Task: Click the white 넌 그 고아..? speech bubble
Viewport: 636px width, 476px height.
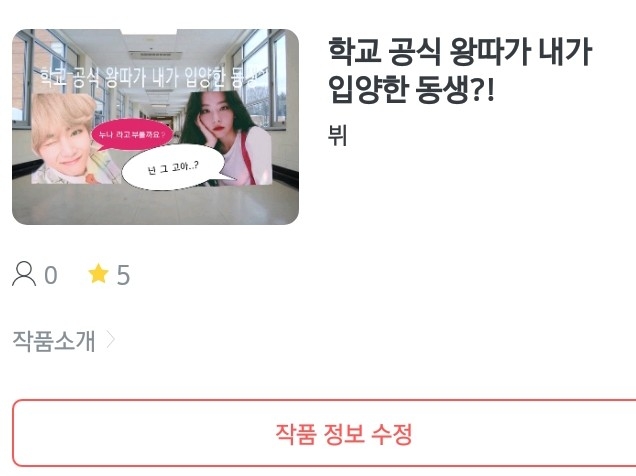Action: click(x=174, y=167)
